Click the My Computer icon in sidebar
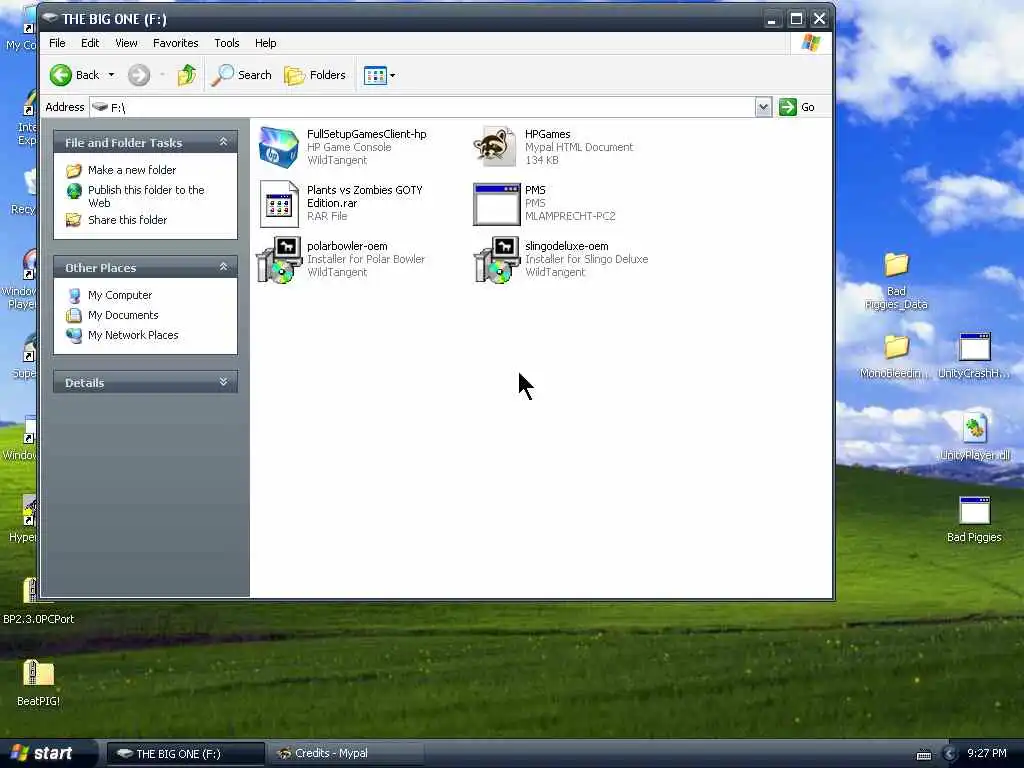The height and width of the screenshot is (768, 1024). click(x=74, y=296)
